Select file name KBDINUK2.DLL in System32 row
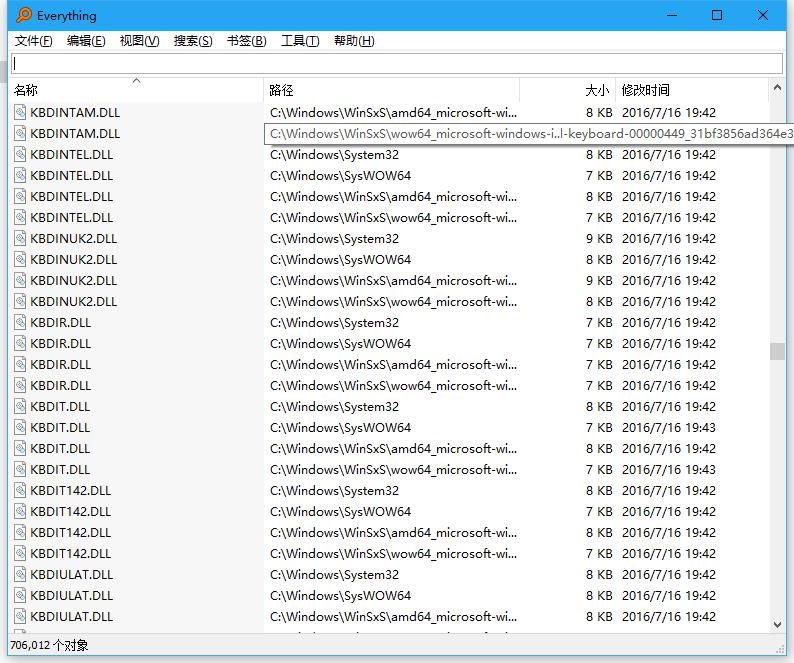Image resolution: width=794 pixels, height=663 pixels. pyautogui.click(x=73, y=239)
